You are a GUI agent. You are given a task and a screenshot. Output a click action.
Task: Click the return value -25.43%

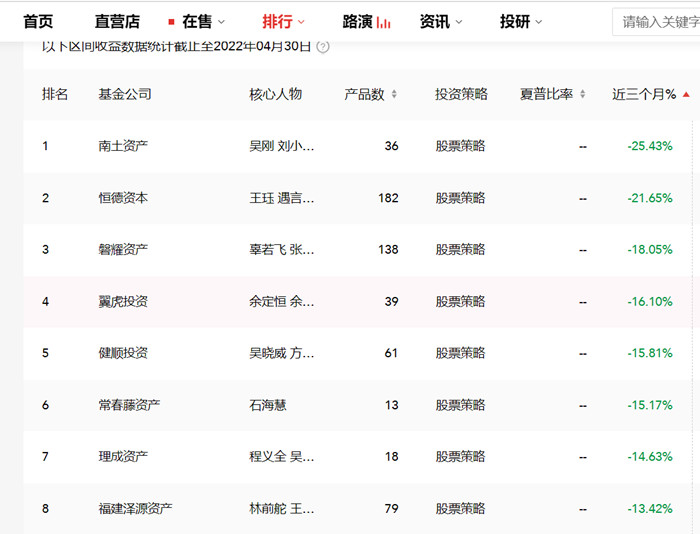point(650,146)
